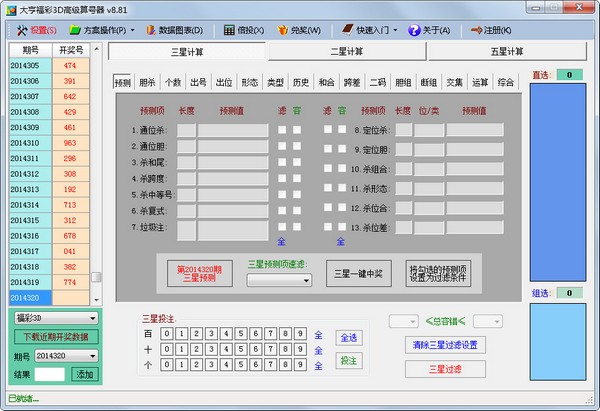Tick the 滤 checkbox for 1.通位杀

282,130
